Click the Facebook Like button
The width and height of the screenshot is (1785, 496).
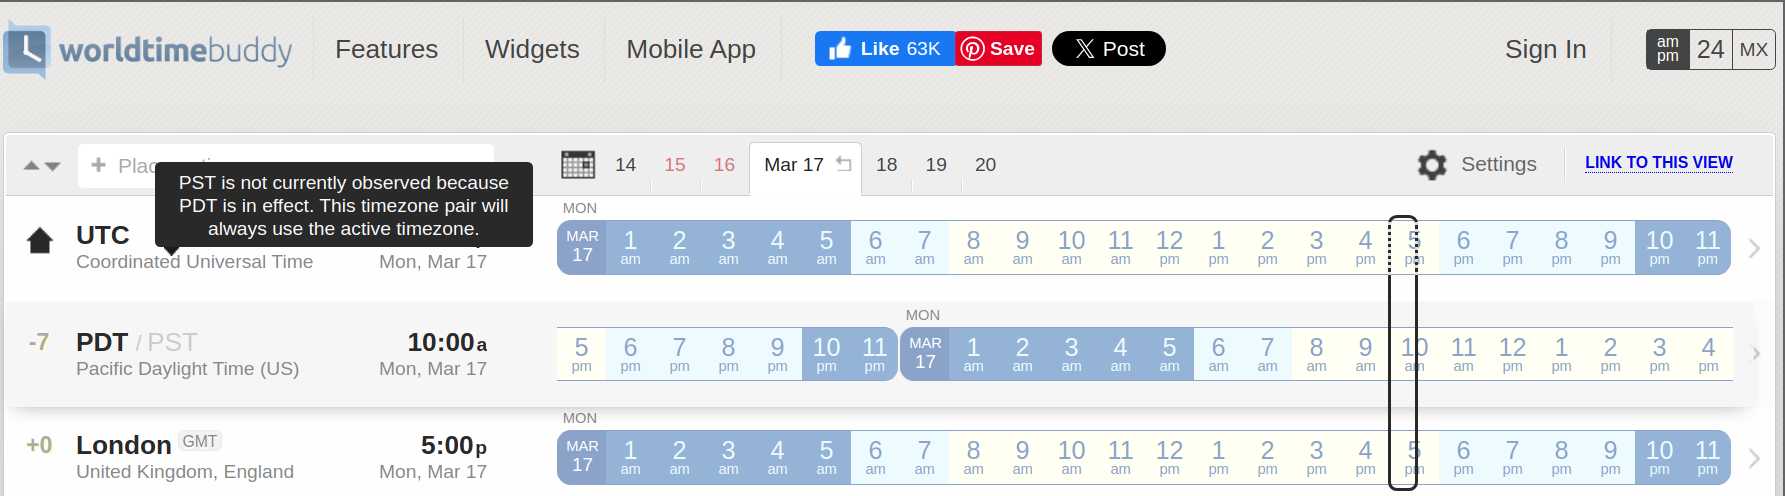click(x=885, y=49)
